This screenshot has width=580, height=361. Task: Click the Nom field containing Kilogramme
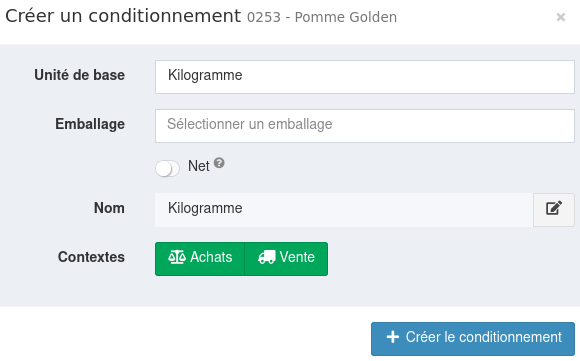(344, 210)
